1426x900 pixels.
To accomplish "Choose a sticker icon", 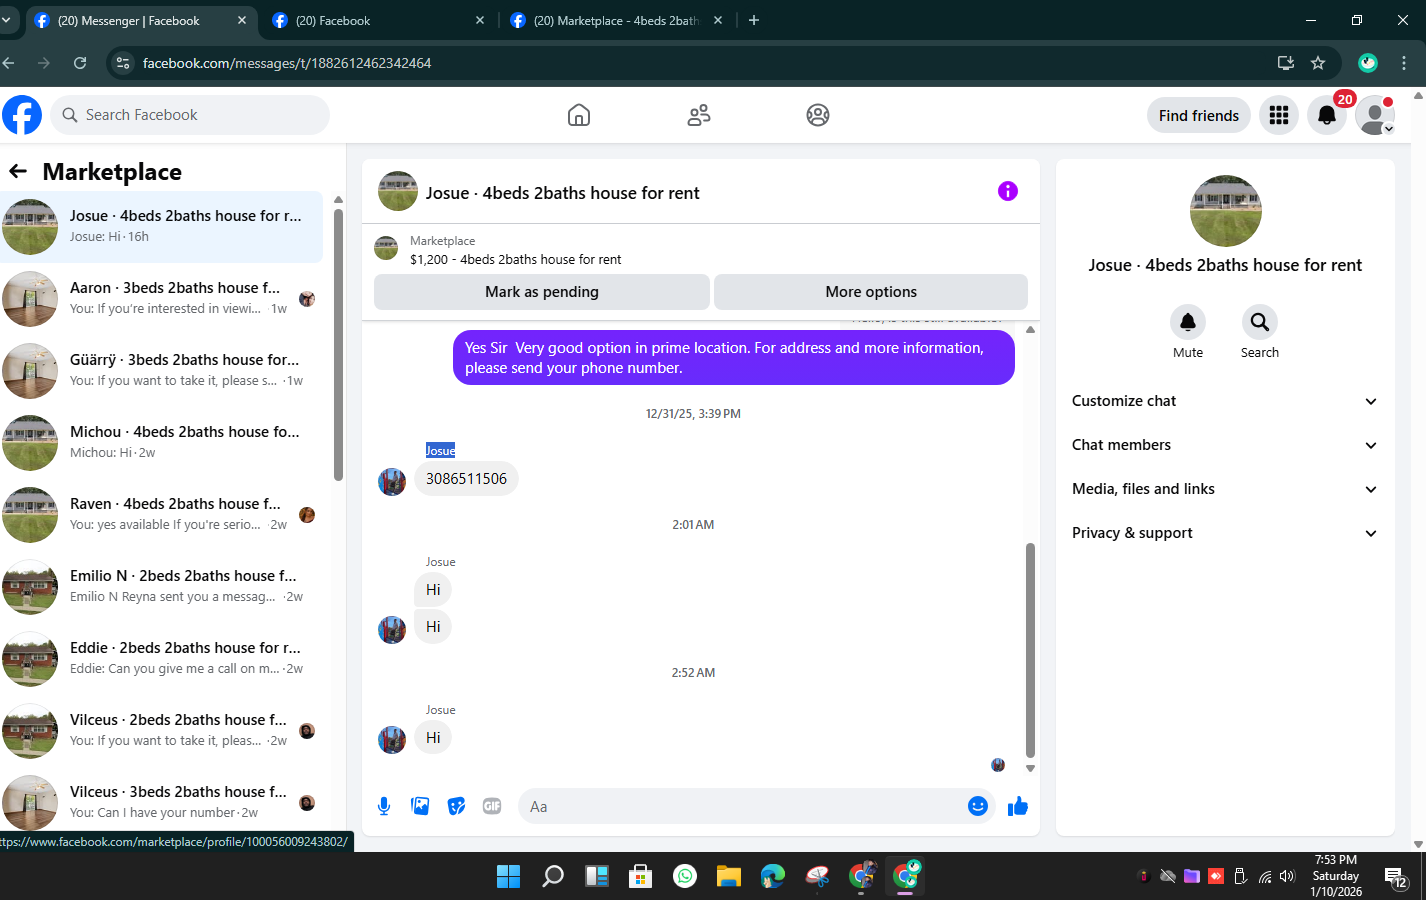I will [x=456, y=806].
